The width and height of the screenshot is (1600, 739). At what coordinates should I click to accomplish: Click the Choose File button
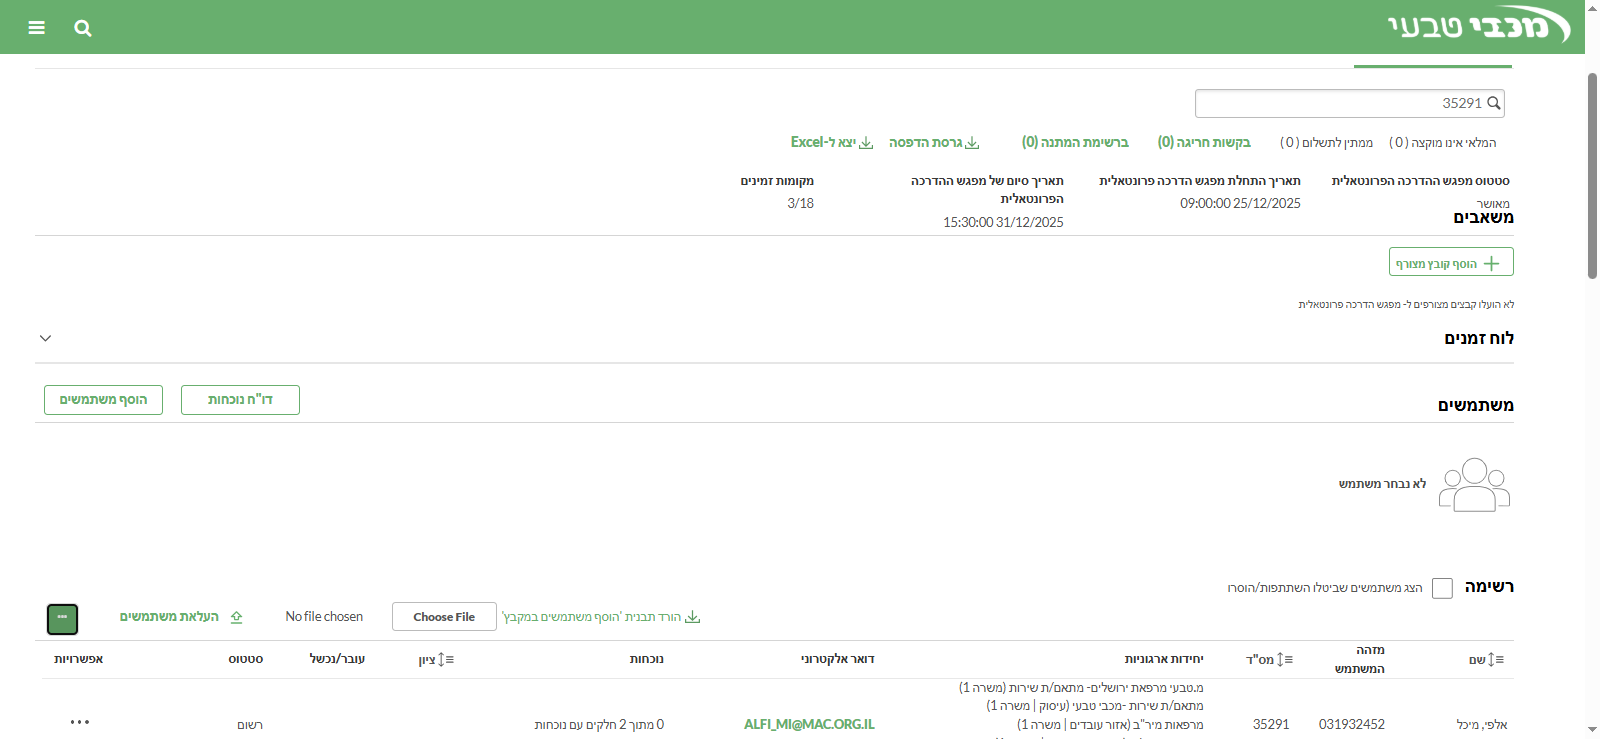pyautogui.click(x=444, y=617)
